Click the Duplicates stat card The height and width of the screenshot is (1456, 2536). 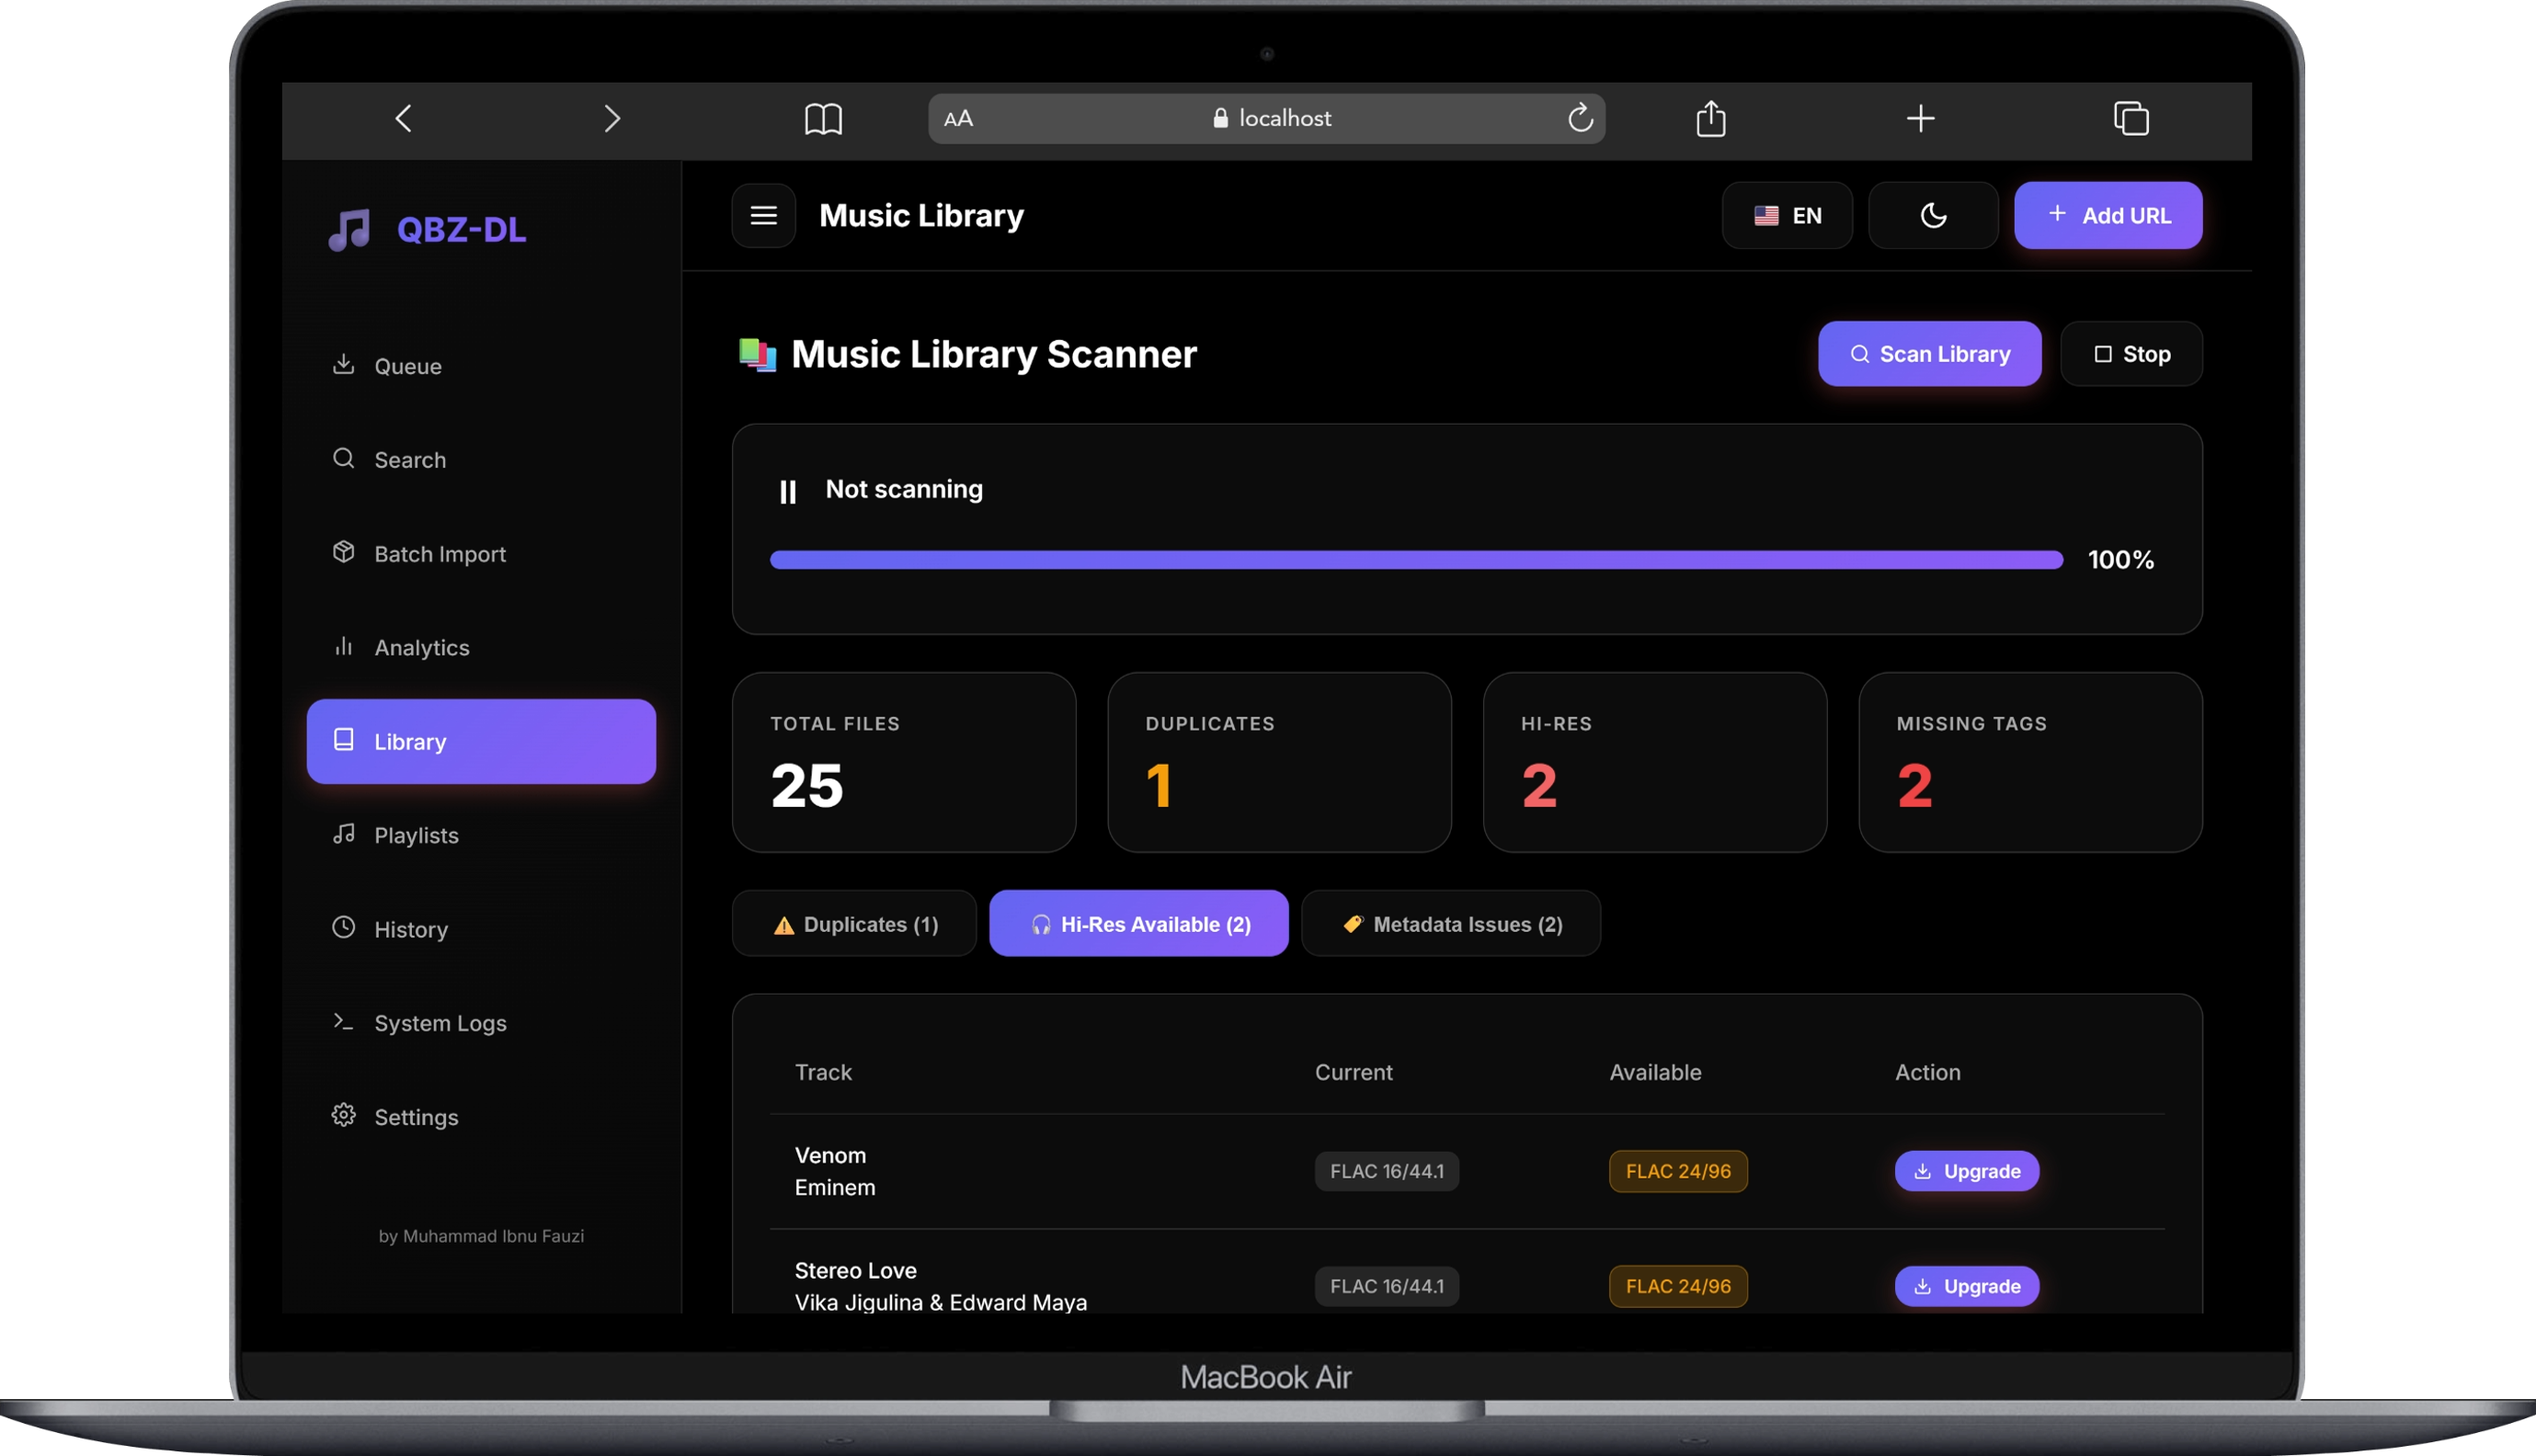[1279, 763]
